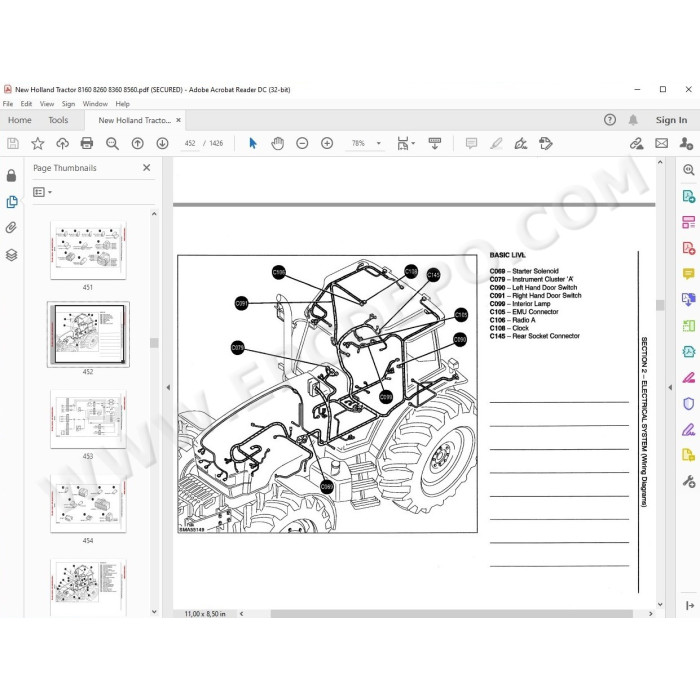
Task: Expand the right tools pane
Action: point(690,605)
